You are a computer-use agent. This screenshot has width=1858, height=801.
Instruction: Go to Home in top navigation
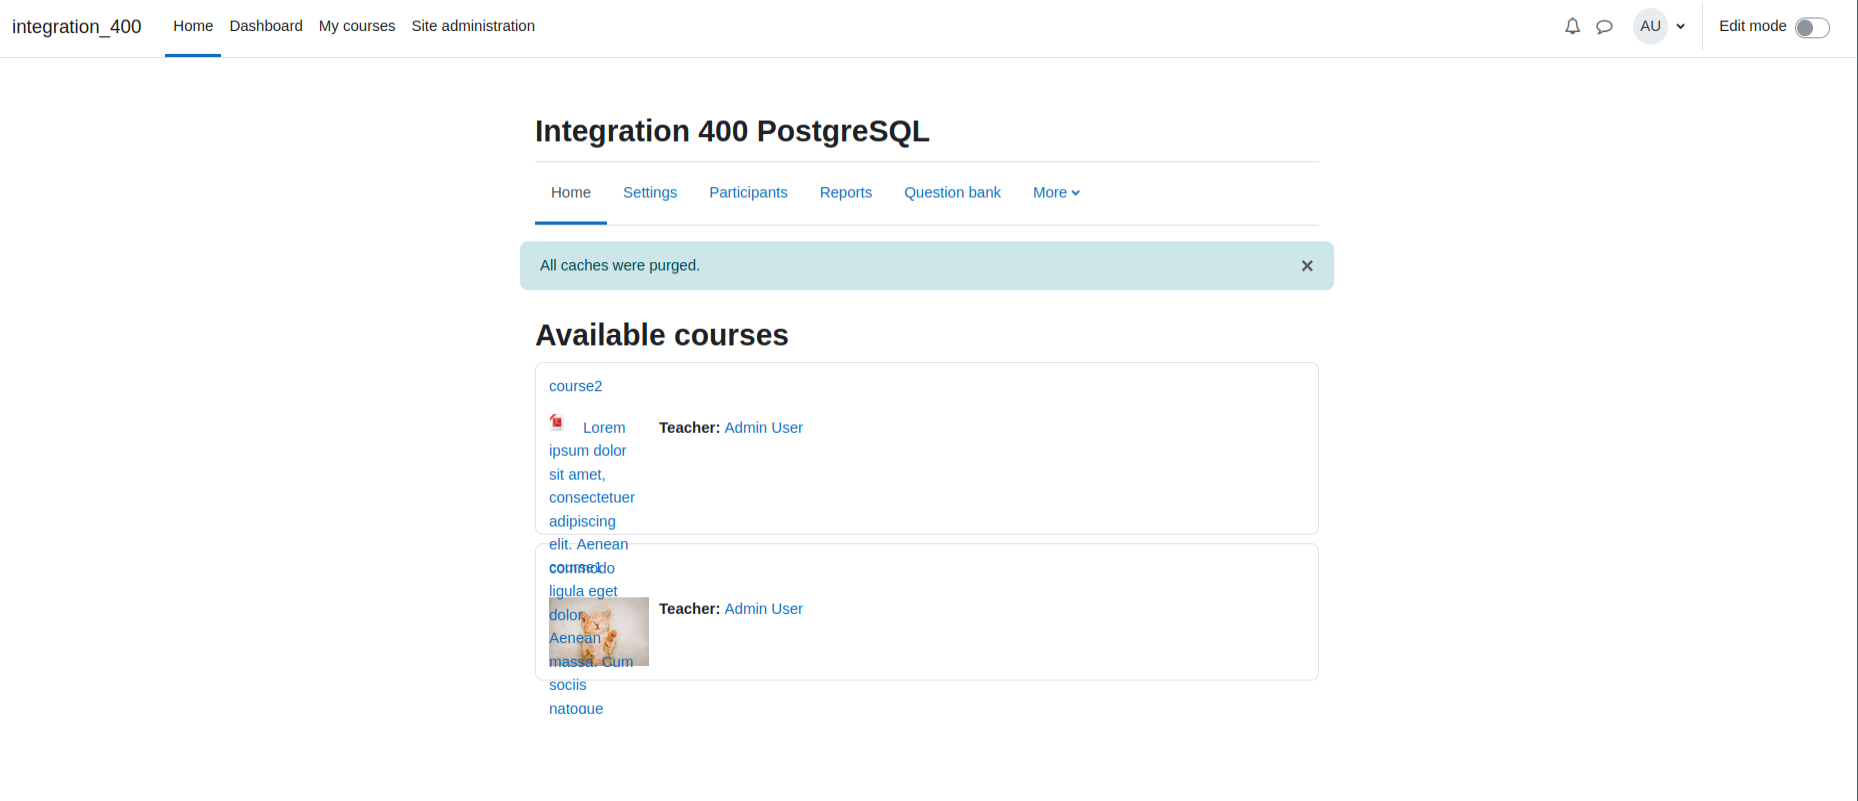[x=193, y=26]
